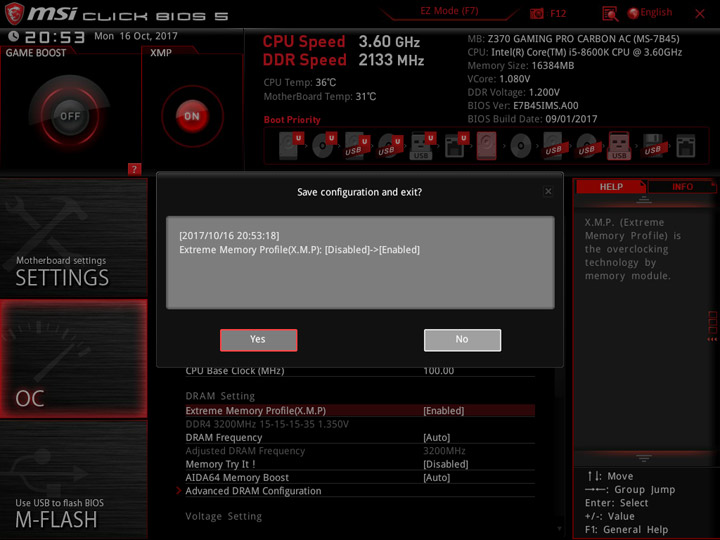Switch to EZ Mode (F7)

(449, 11)
